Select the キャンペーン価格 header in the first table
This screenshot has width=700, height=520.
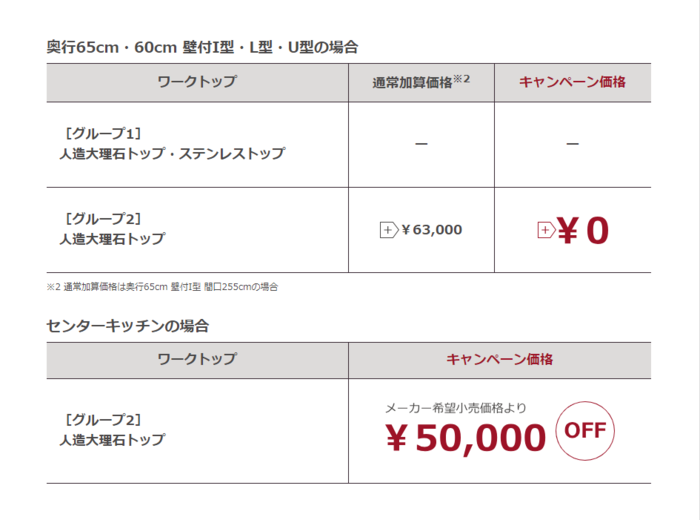[572, 82]
